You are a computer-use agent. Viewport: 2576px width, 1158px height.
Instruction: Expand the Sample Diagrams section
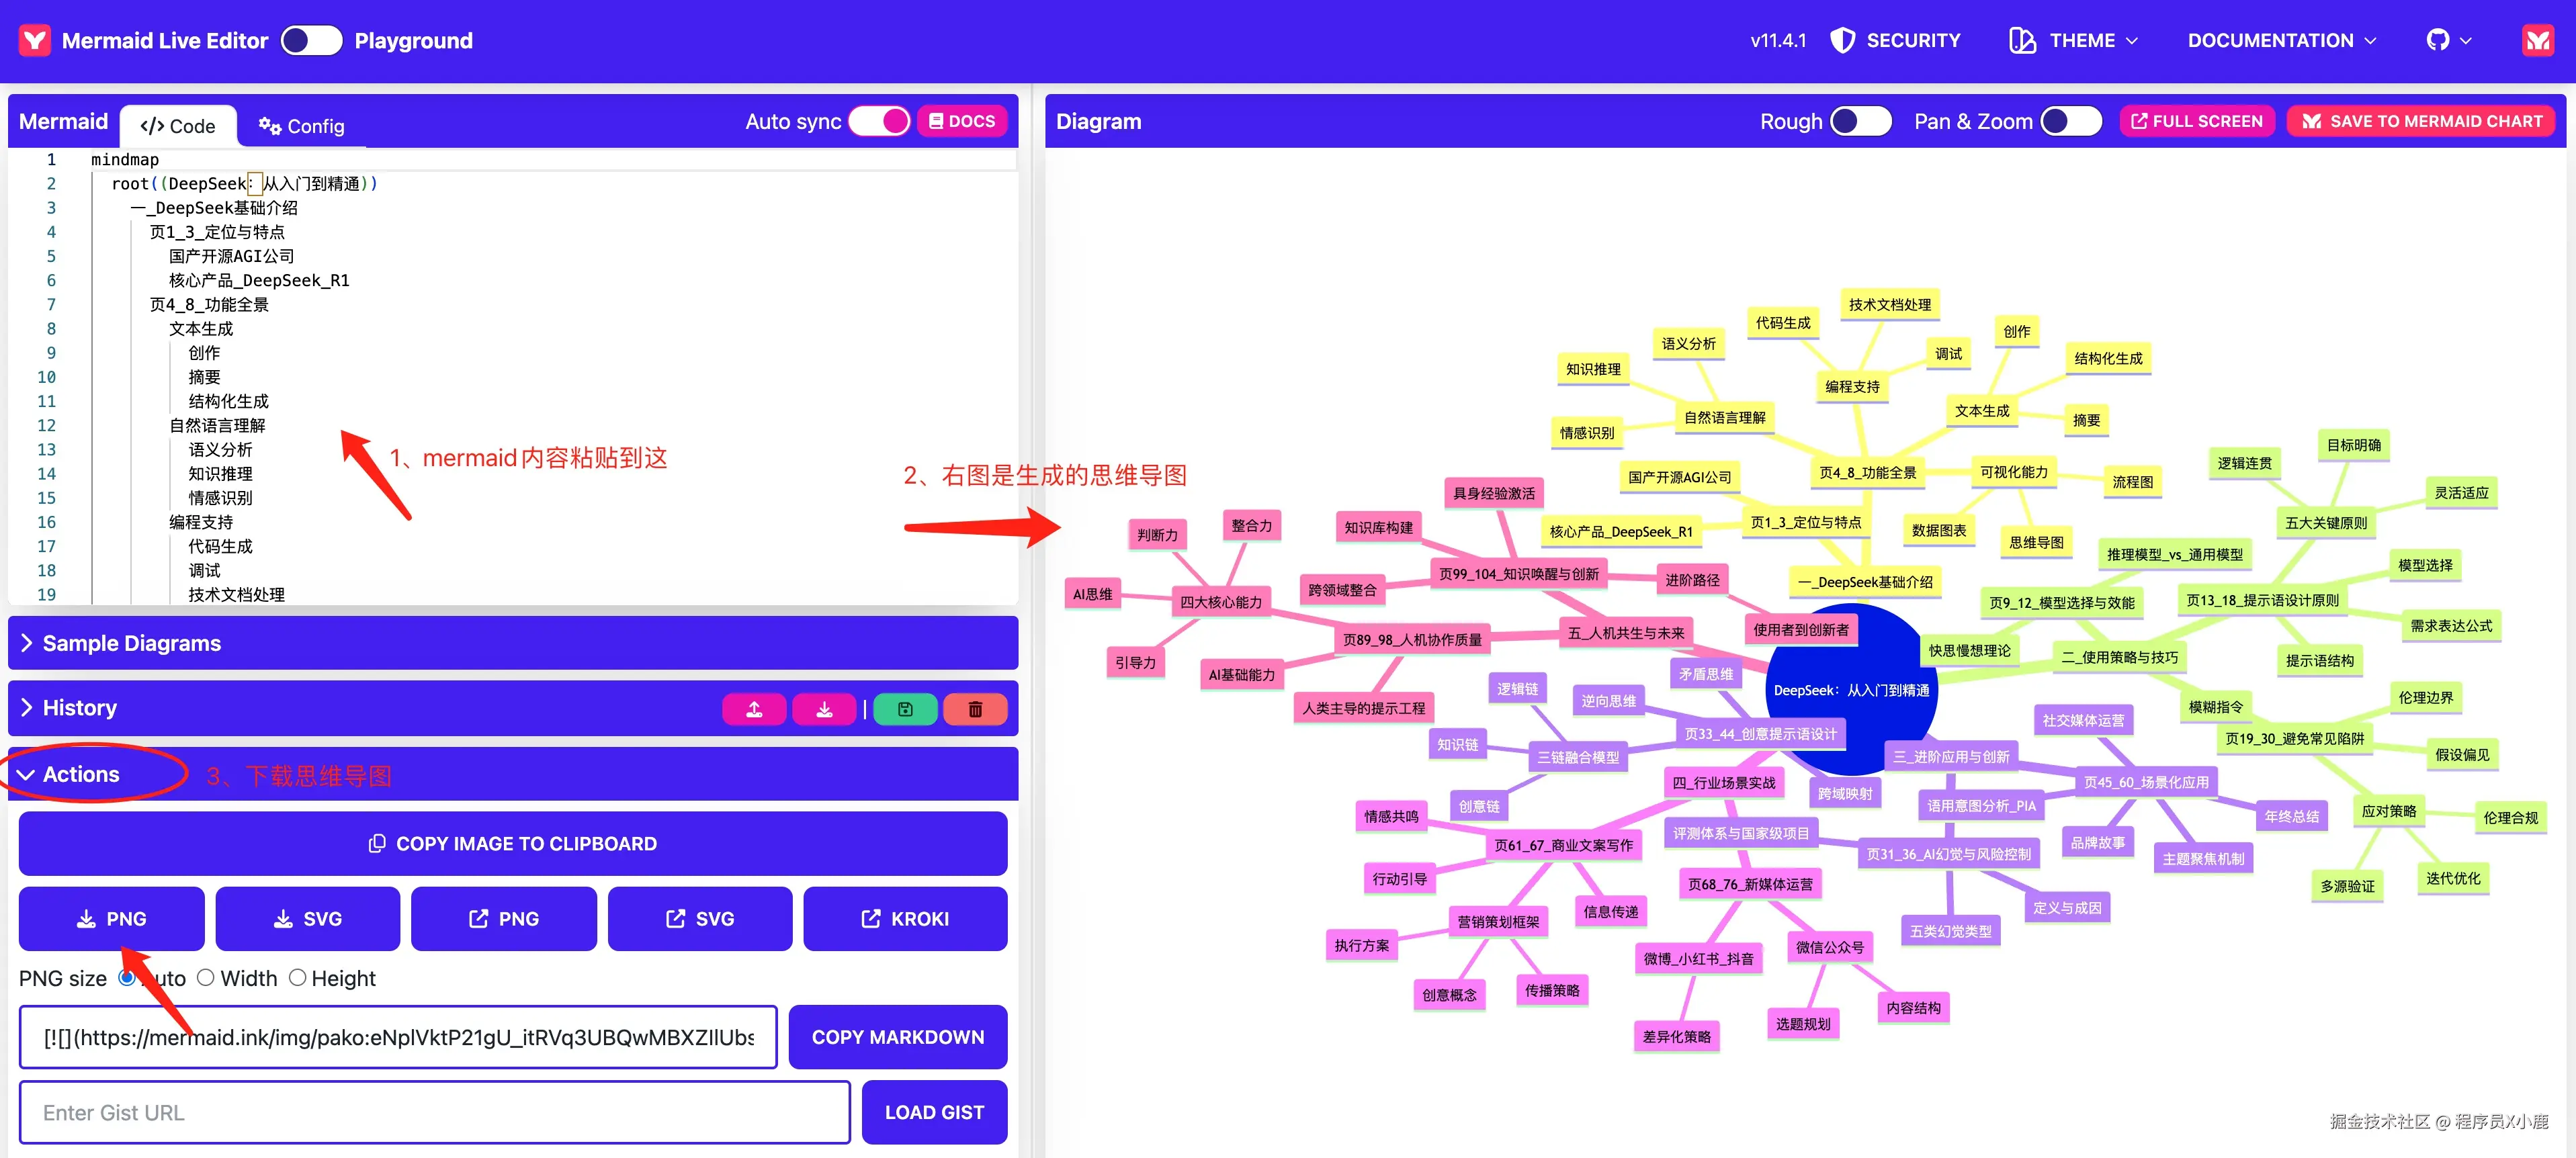(131, 643)
